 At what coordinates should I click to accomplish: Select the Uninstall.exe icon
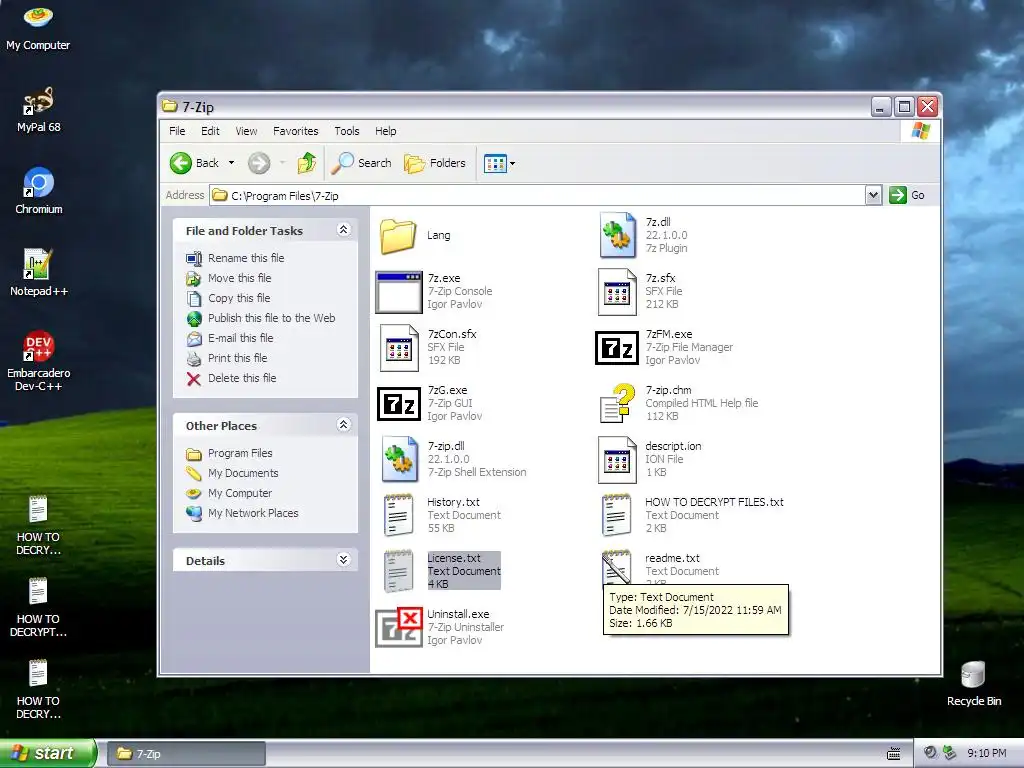[398, 628]
